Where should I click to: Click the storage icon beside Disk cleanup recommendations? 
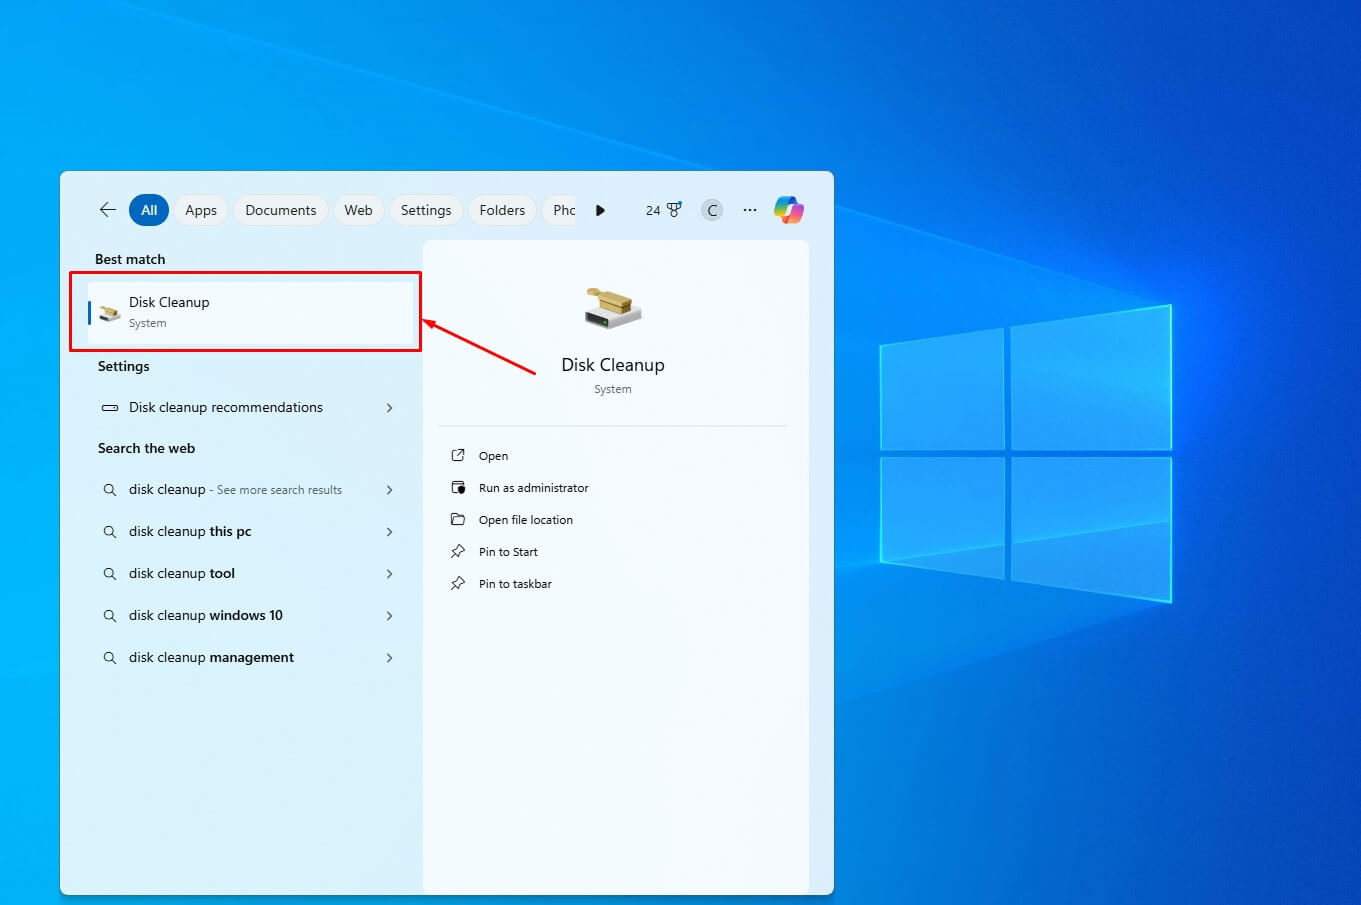tap(110, 407)
